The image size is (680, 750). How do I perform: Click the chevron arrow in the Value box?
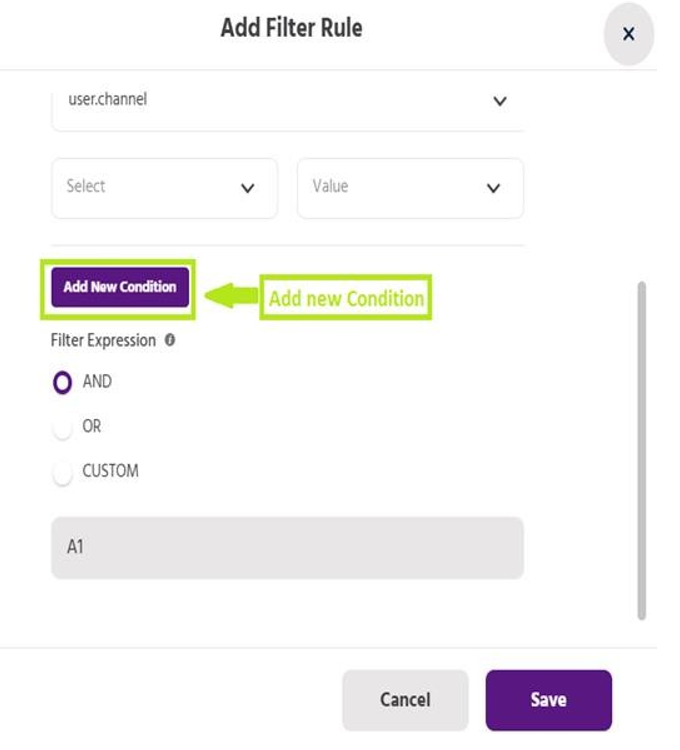tap(493, 188)
